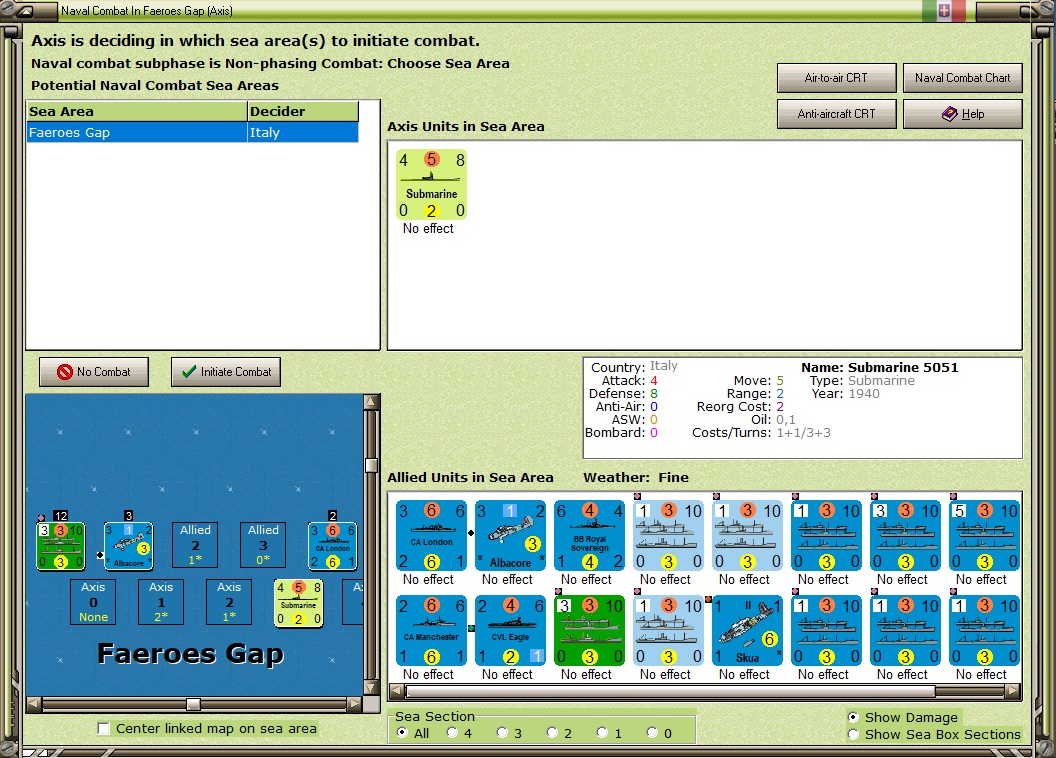Select the CVL Eagle carrier counter
This screenshot has height=758, width=1056.
pos(510,630)
